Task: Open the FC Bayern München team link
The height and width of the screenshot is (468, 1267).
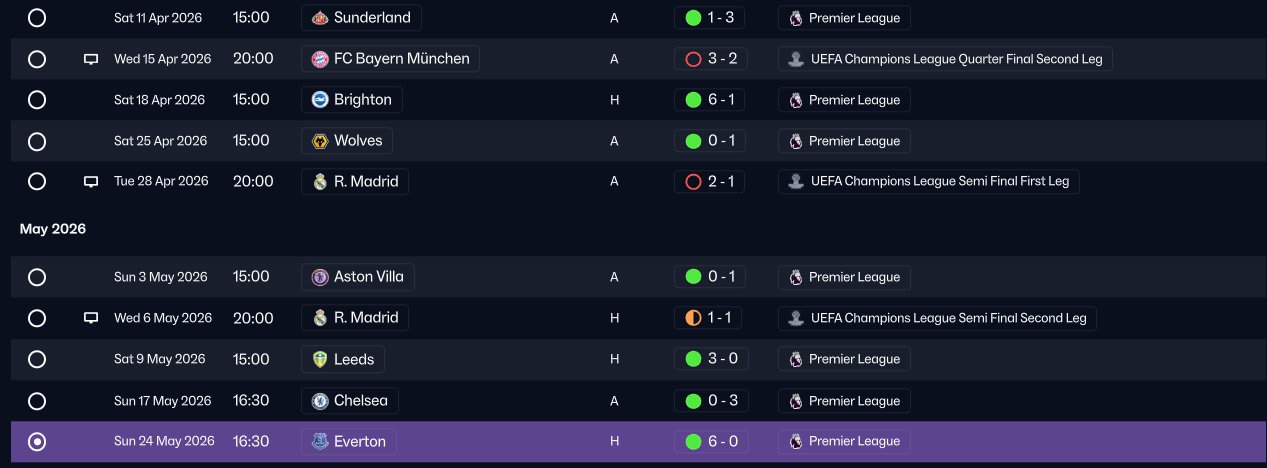Action: [390, 59]
